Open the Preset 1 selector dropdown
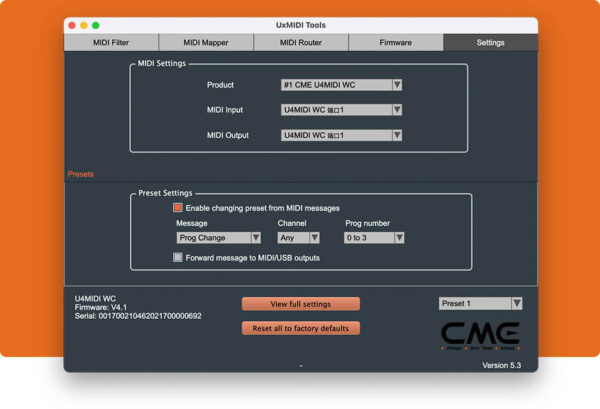Image resolution: width=600 pixels, height=409 pixels. 481,303
